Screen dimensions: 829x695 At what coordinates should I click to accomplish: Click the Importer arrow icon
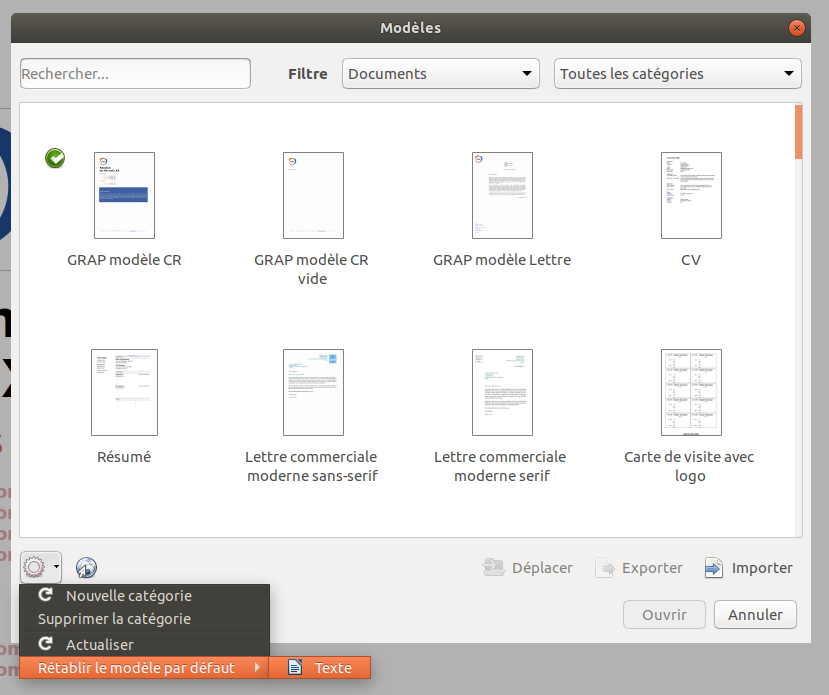pos(713,568)
